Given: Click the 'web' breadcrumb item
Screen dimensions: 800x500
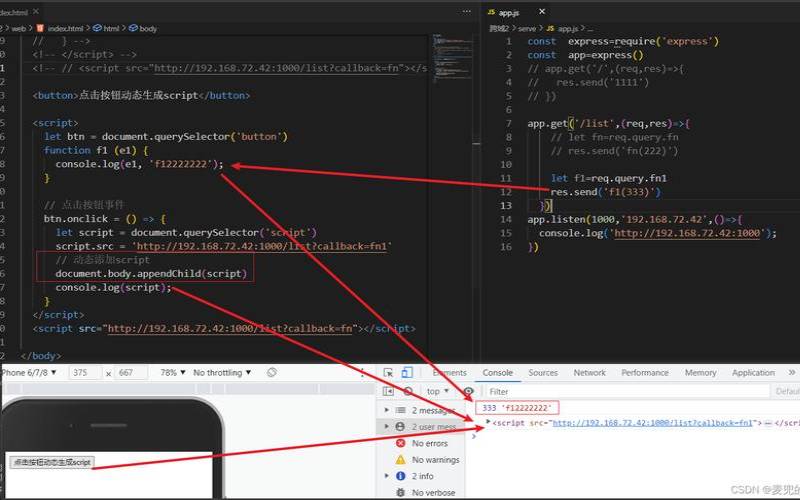Looking at the screenshot, I should (x=18, y=29).
